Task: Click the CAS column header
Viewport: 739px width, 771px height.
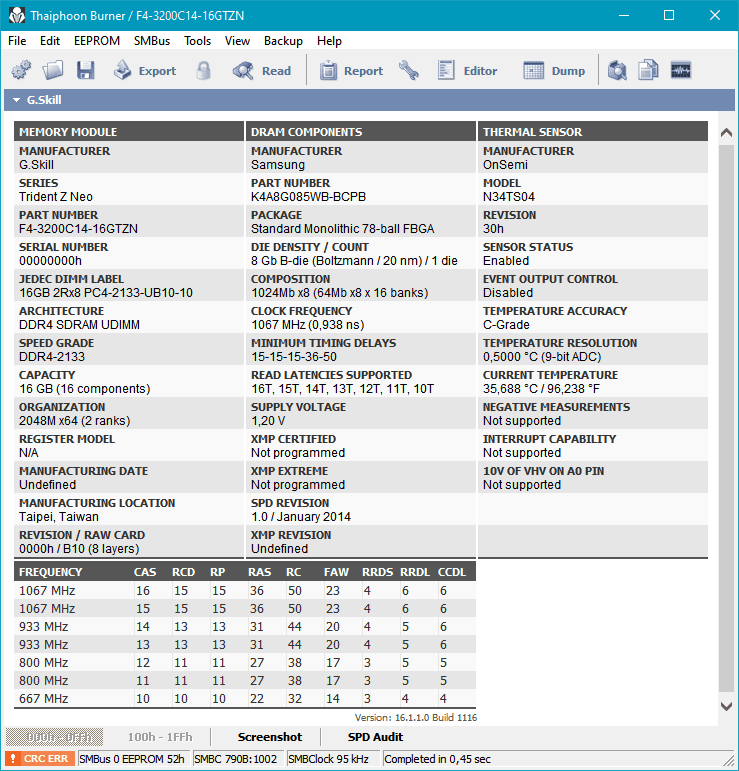Action: click(145, 572)
